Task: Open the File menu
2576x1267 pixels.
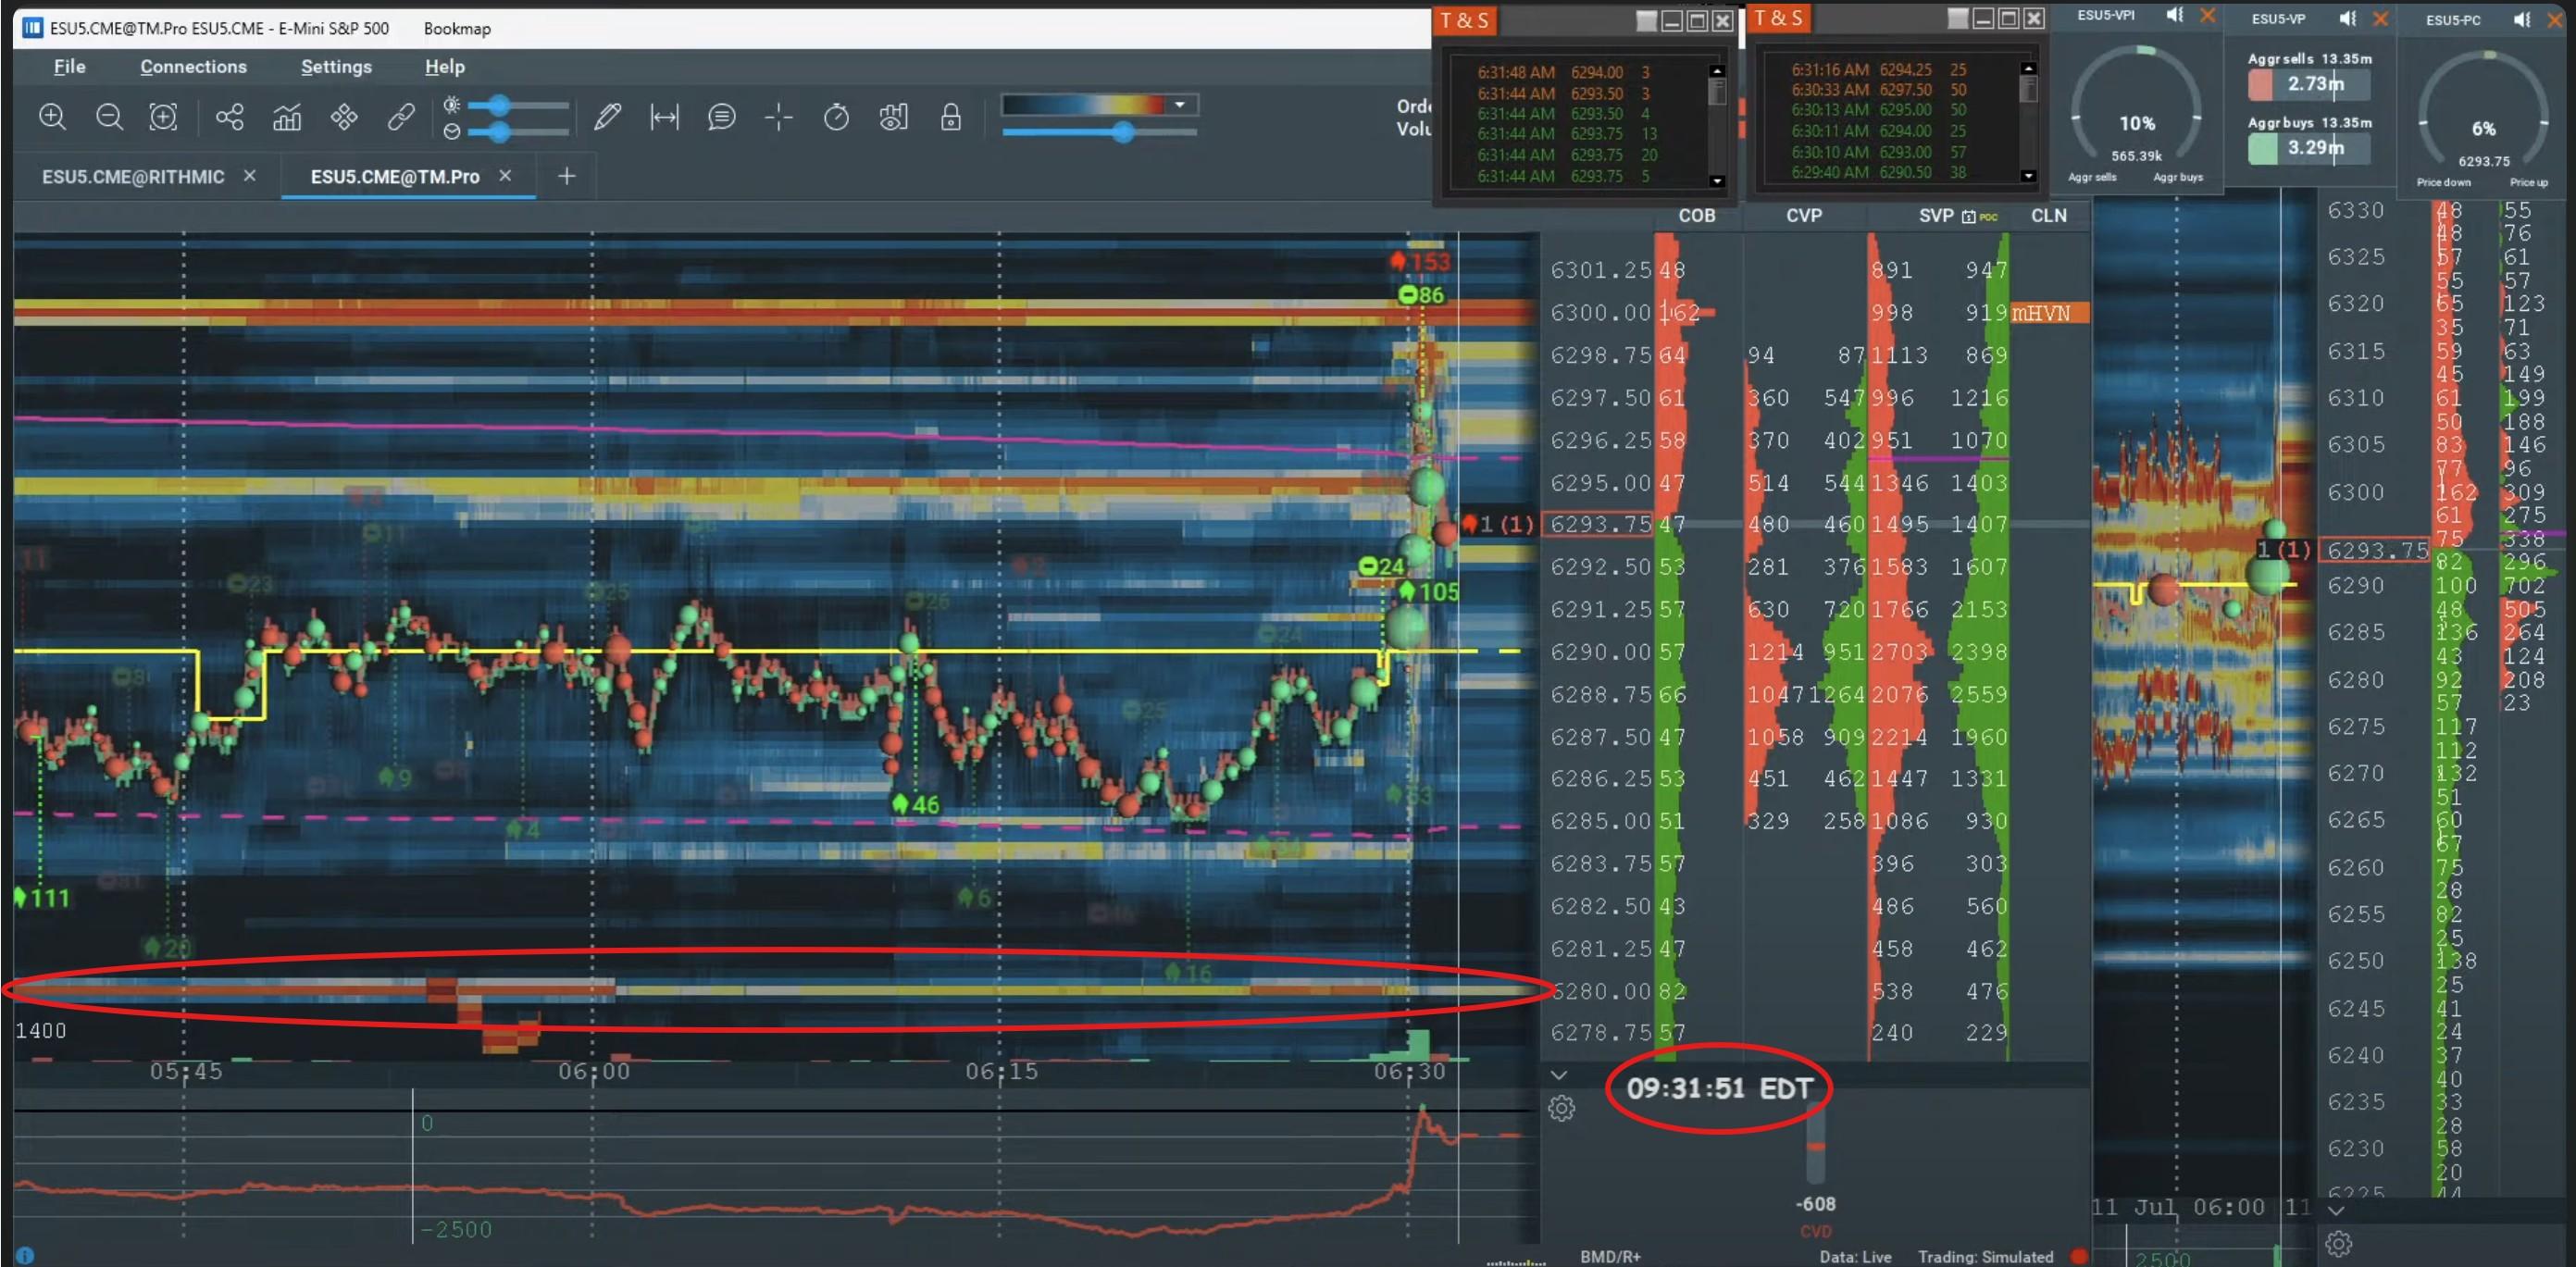Action: tap(69, 66)
